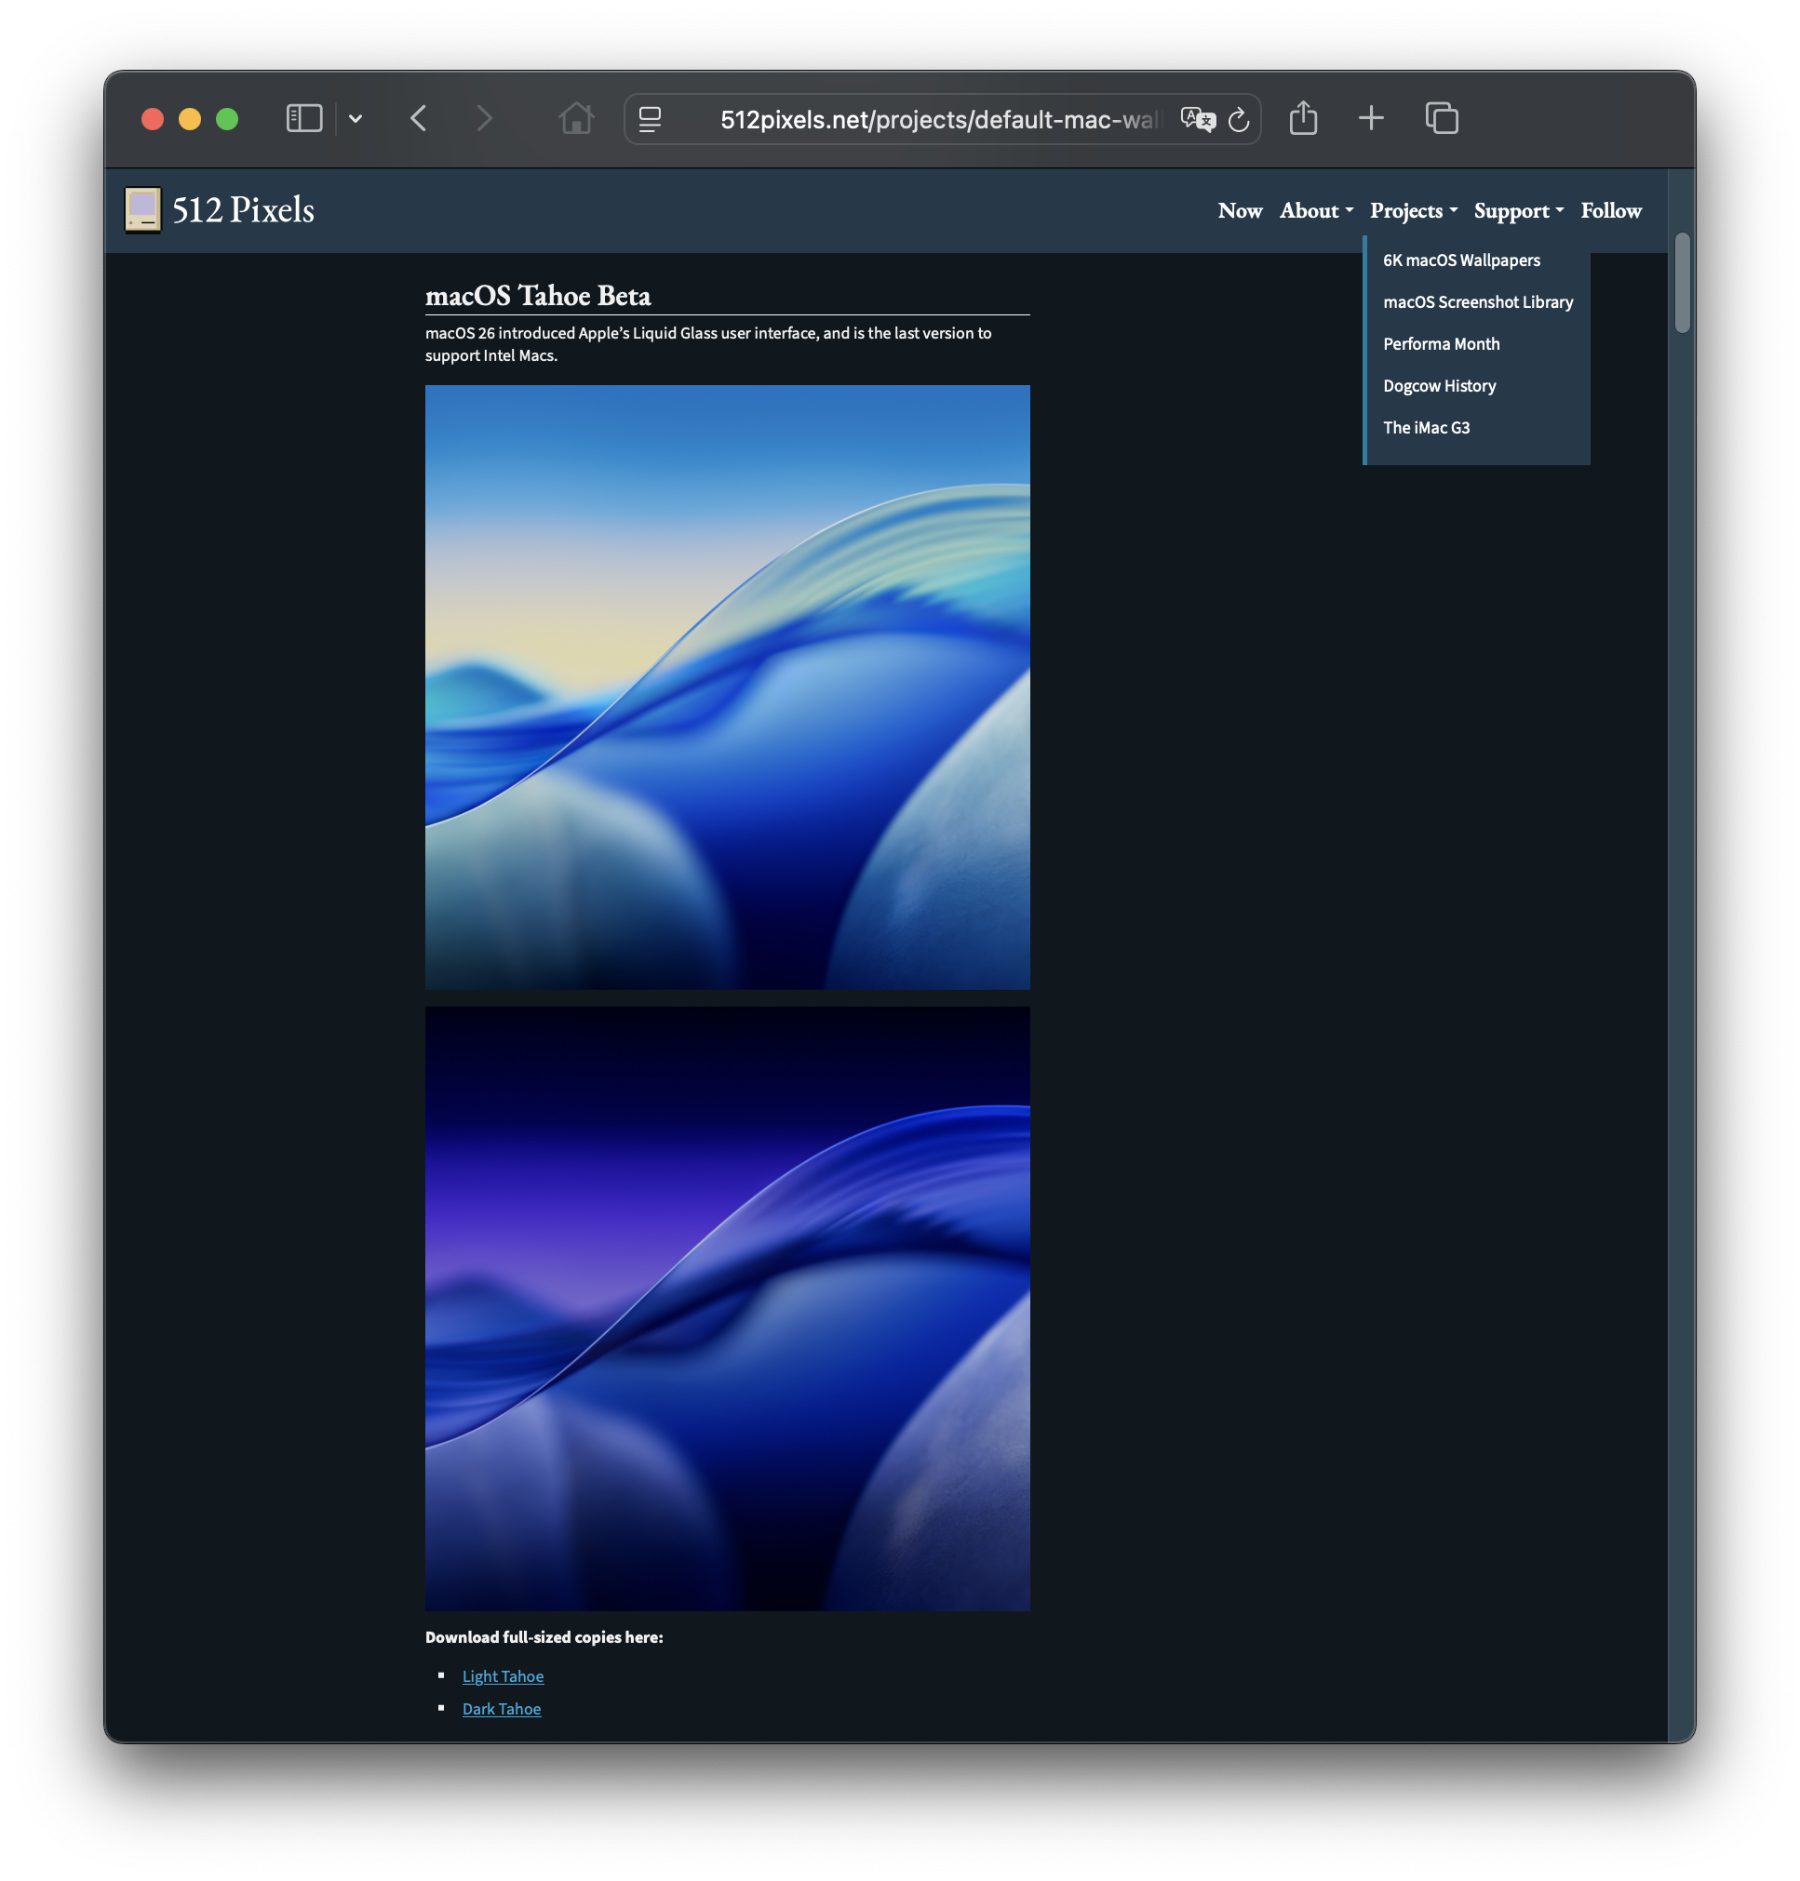1800x1881 pixels.
Task: Open the Follow nav link
Action: coord(1611,211)
